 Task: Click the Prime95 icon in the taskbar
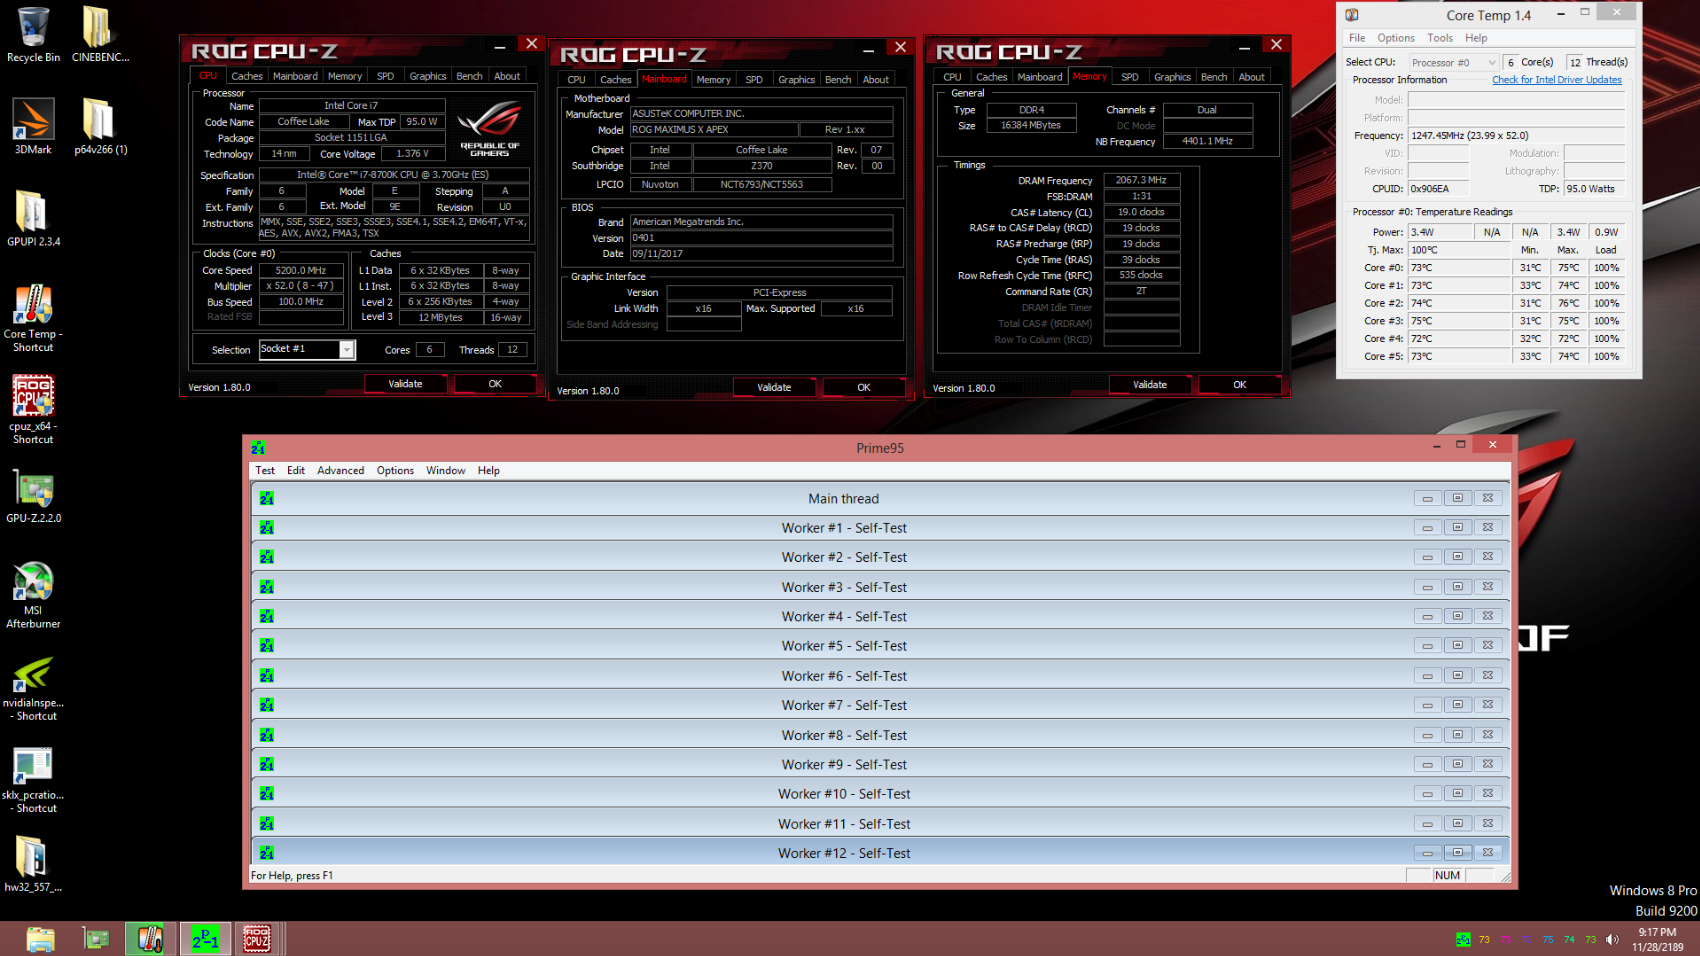[205, 939]
